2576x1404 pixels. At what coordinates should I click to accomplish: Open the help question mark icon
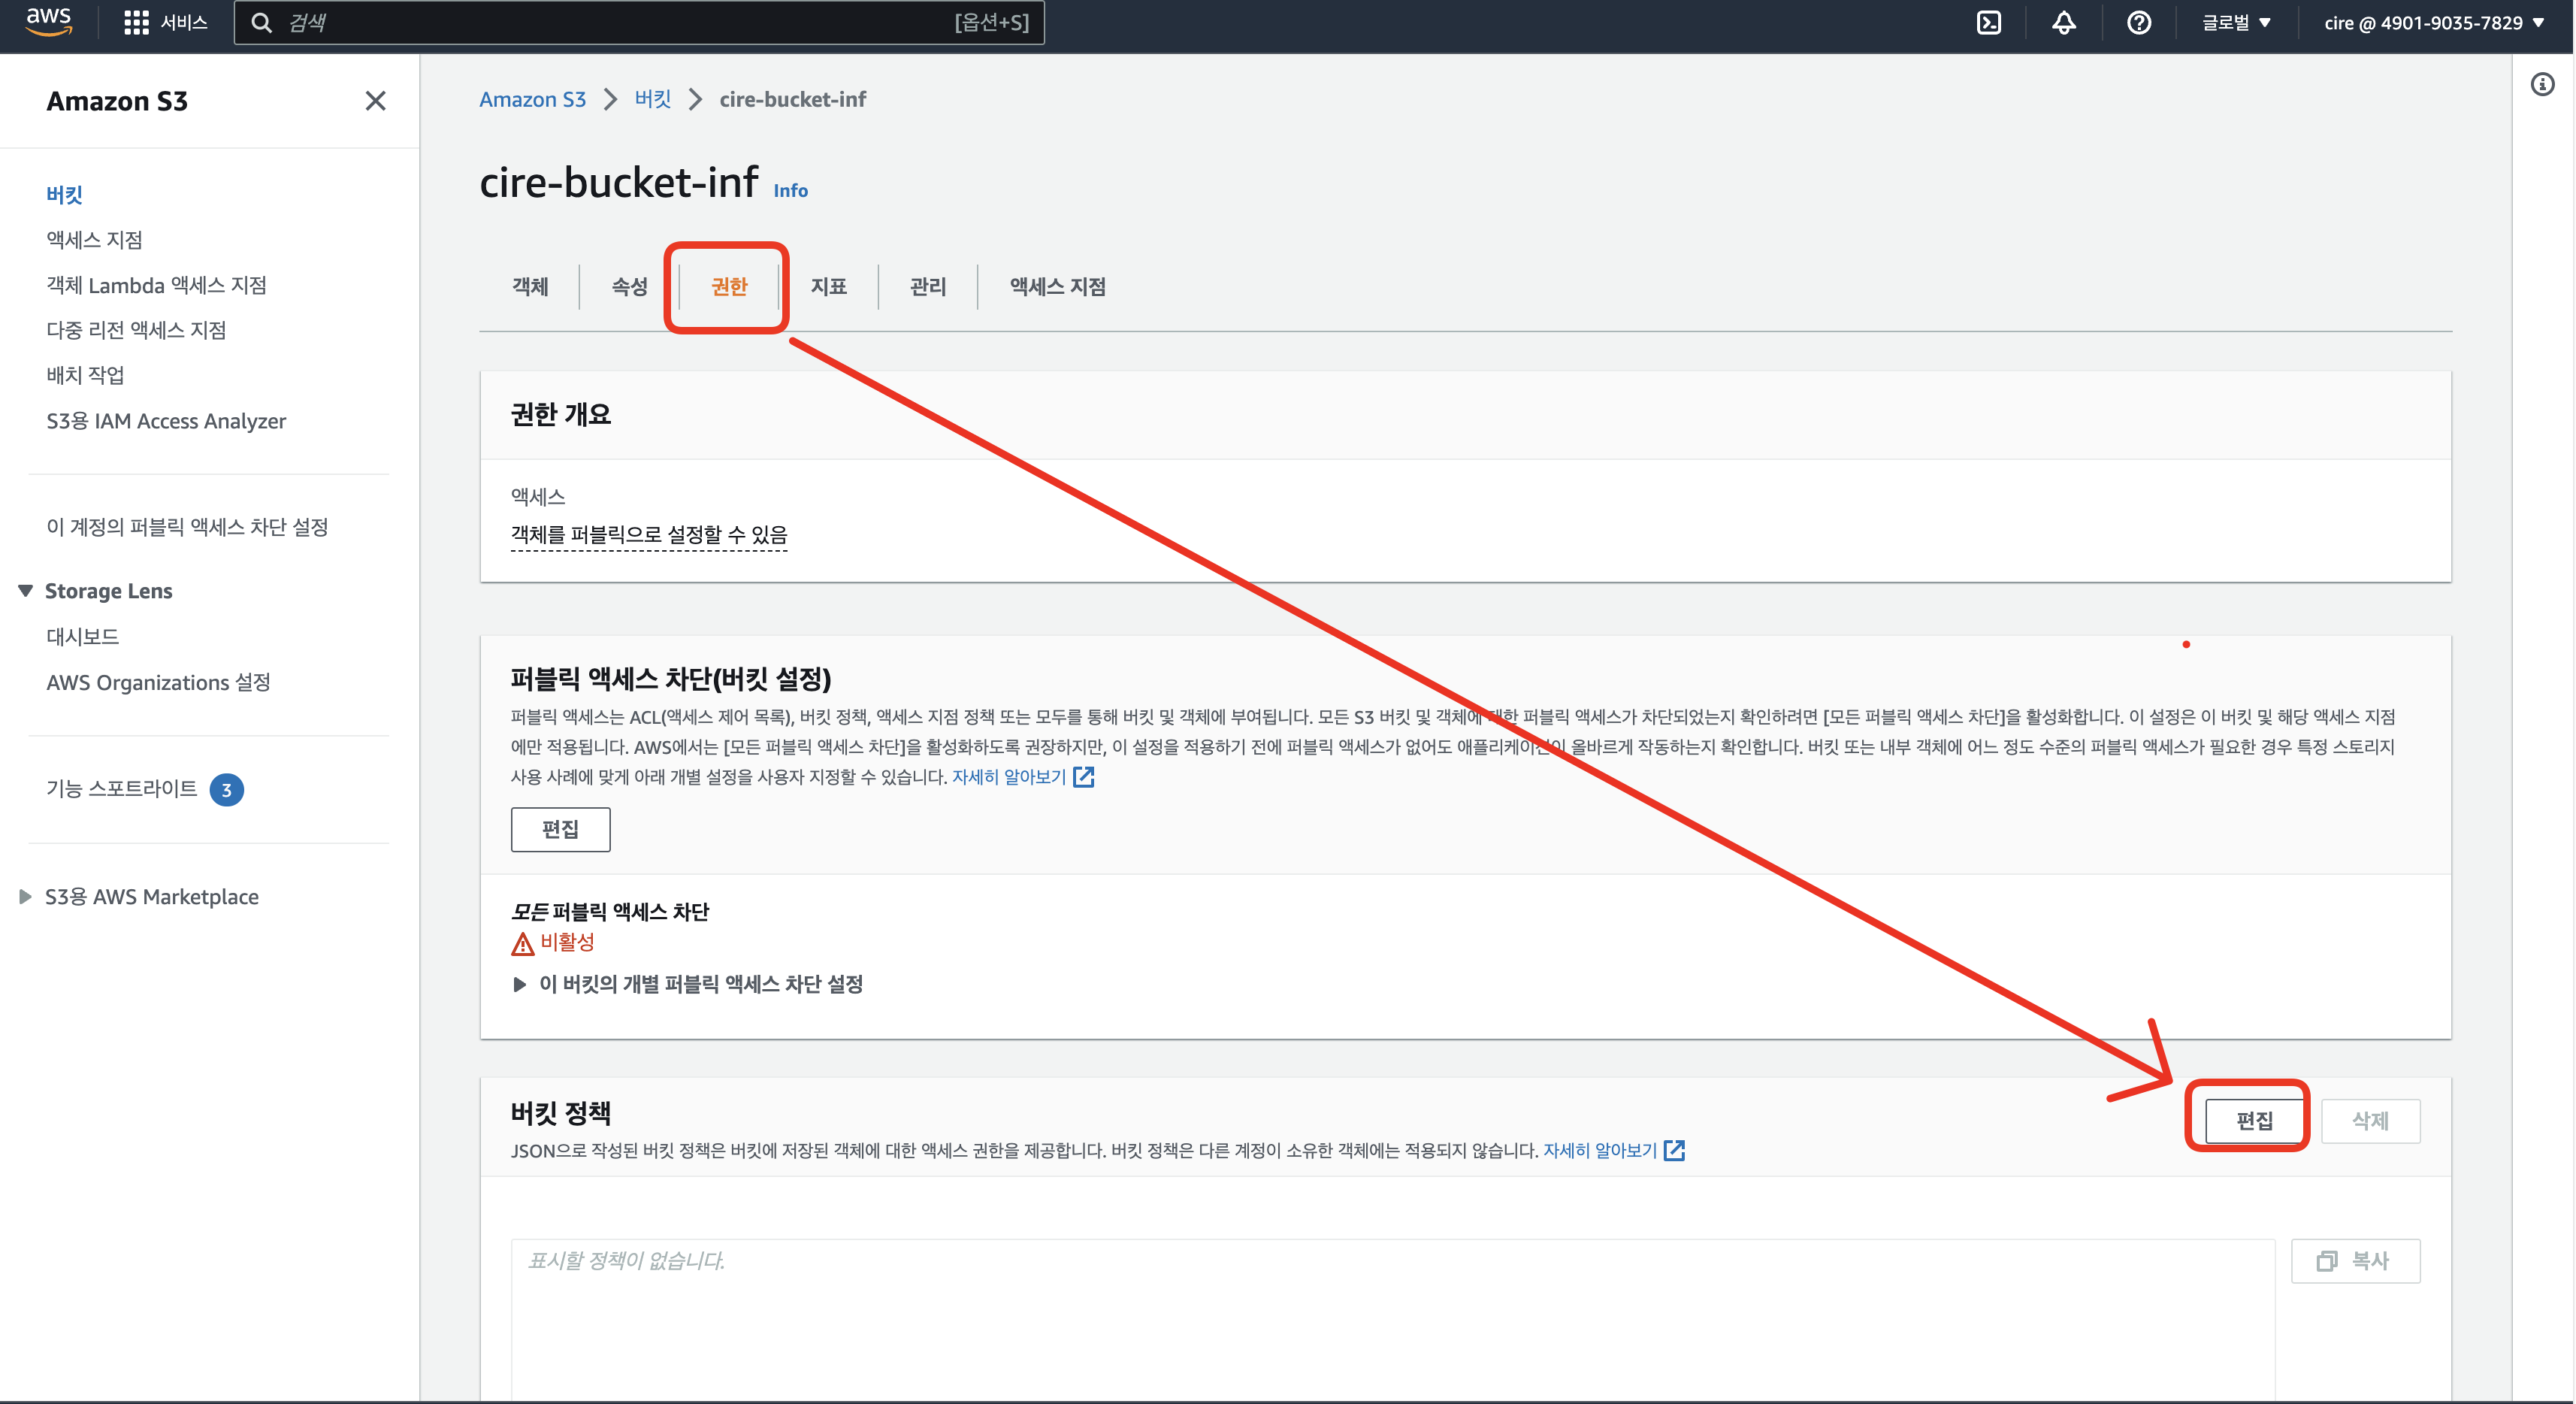[2139, 22]
